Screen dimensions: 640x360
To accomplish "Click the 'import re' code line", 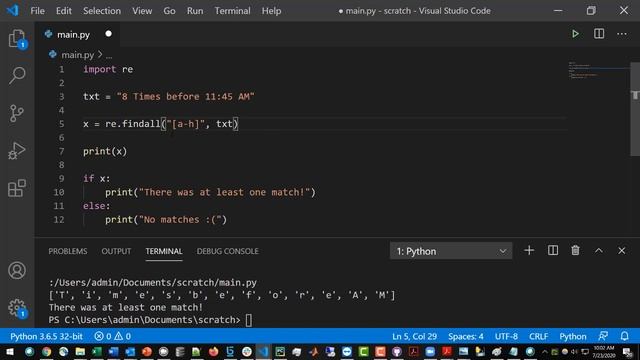I will (108, 69).
